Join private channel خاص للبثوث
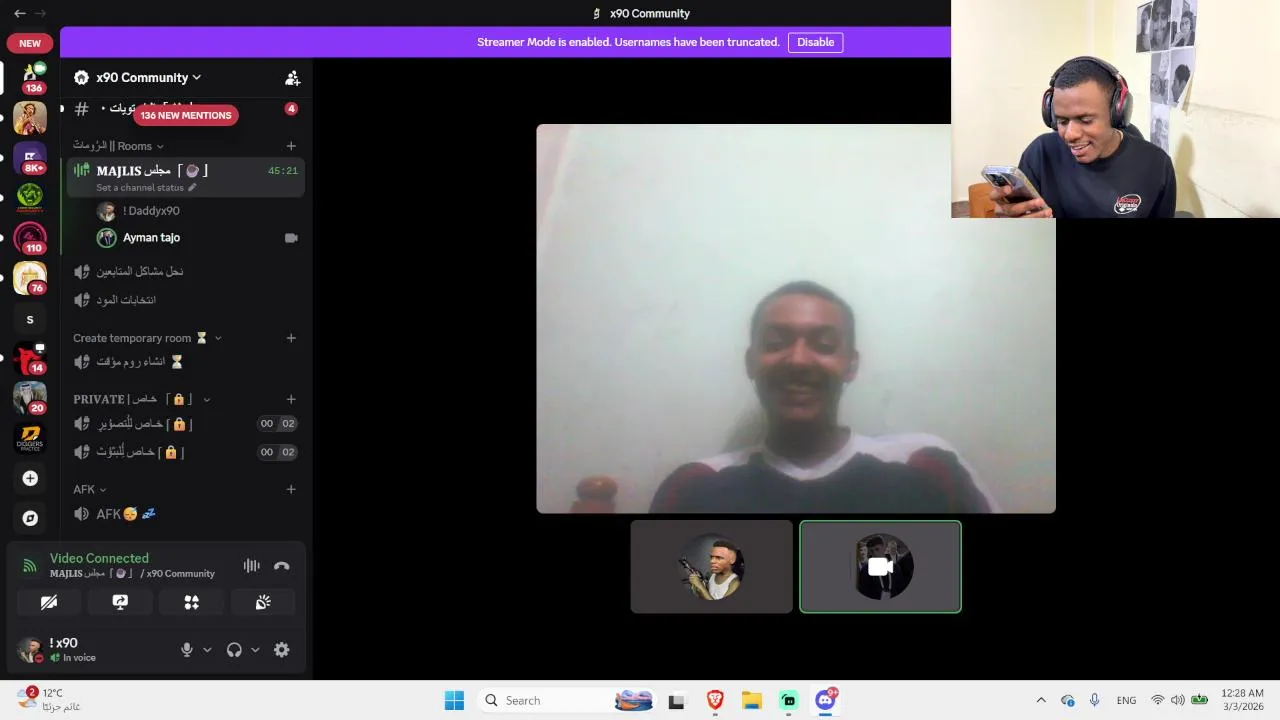The image size is (1280, 720). pyautogui.click(x=185, y=452)
